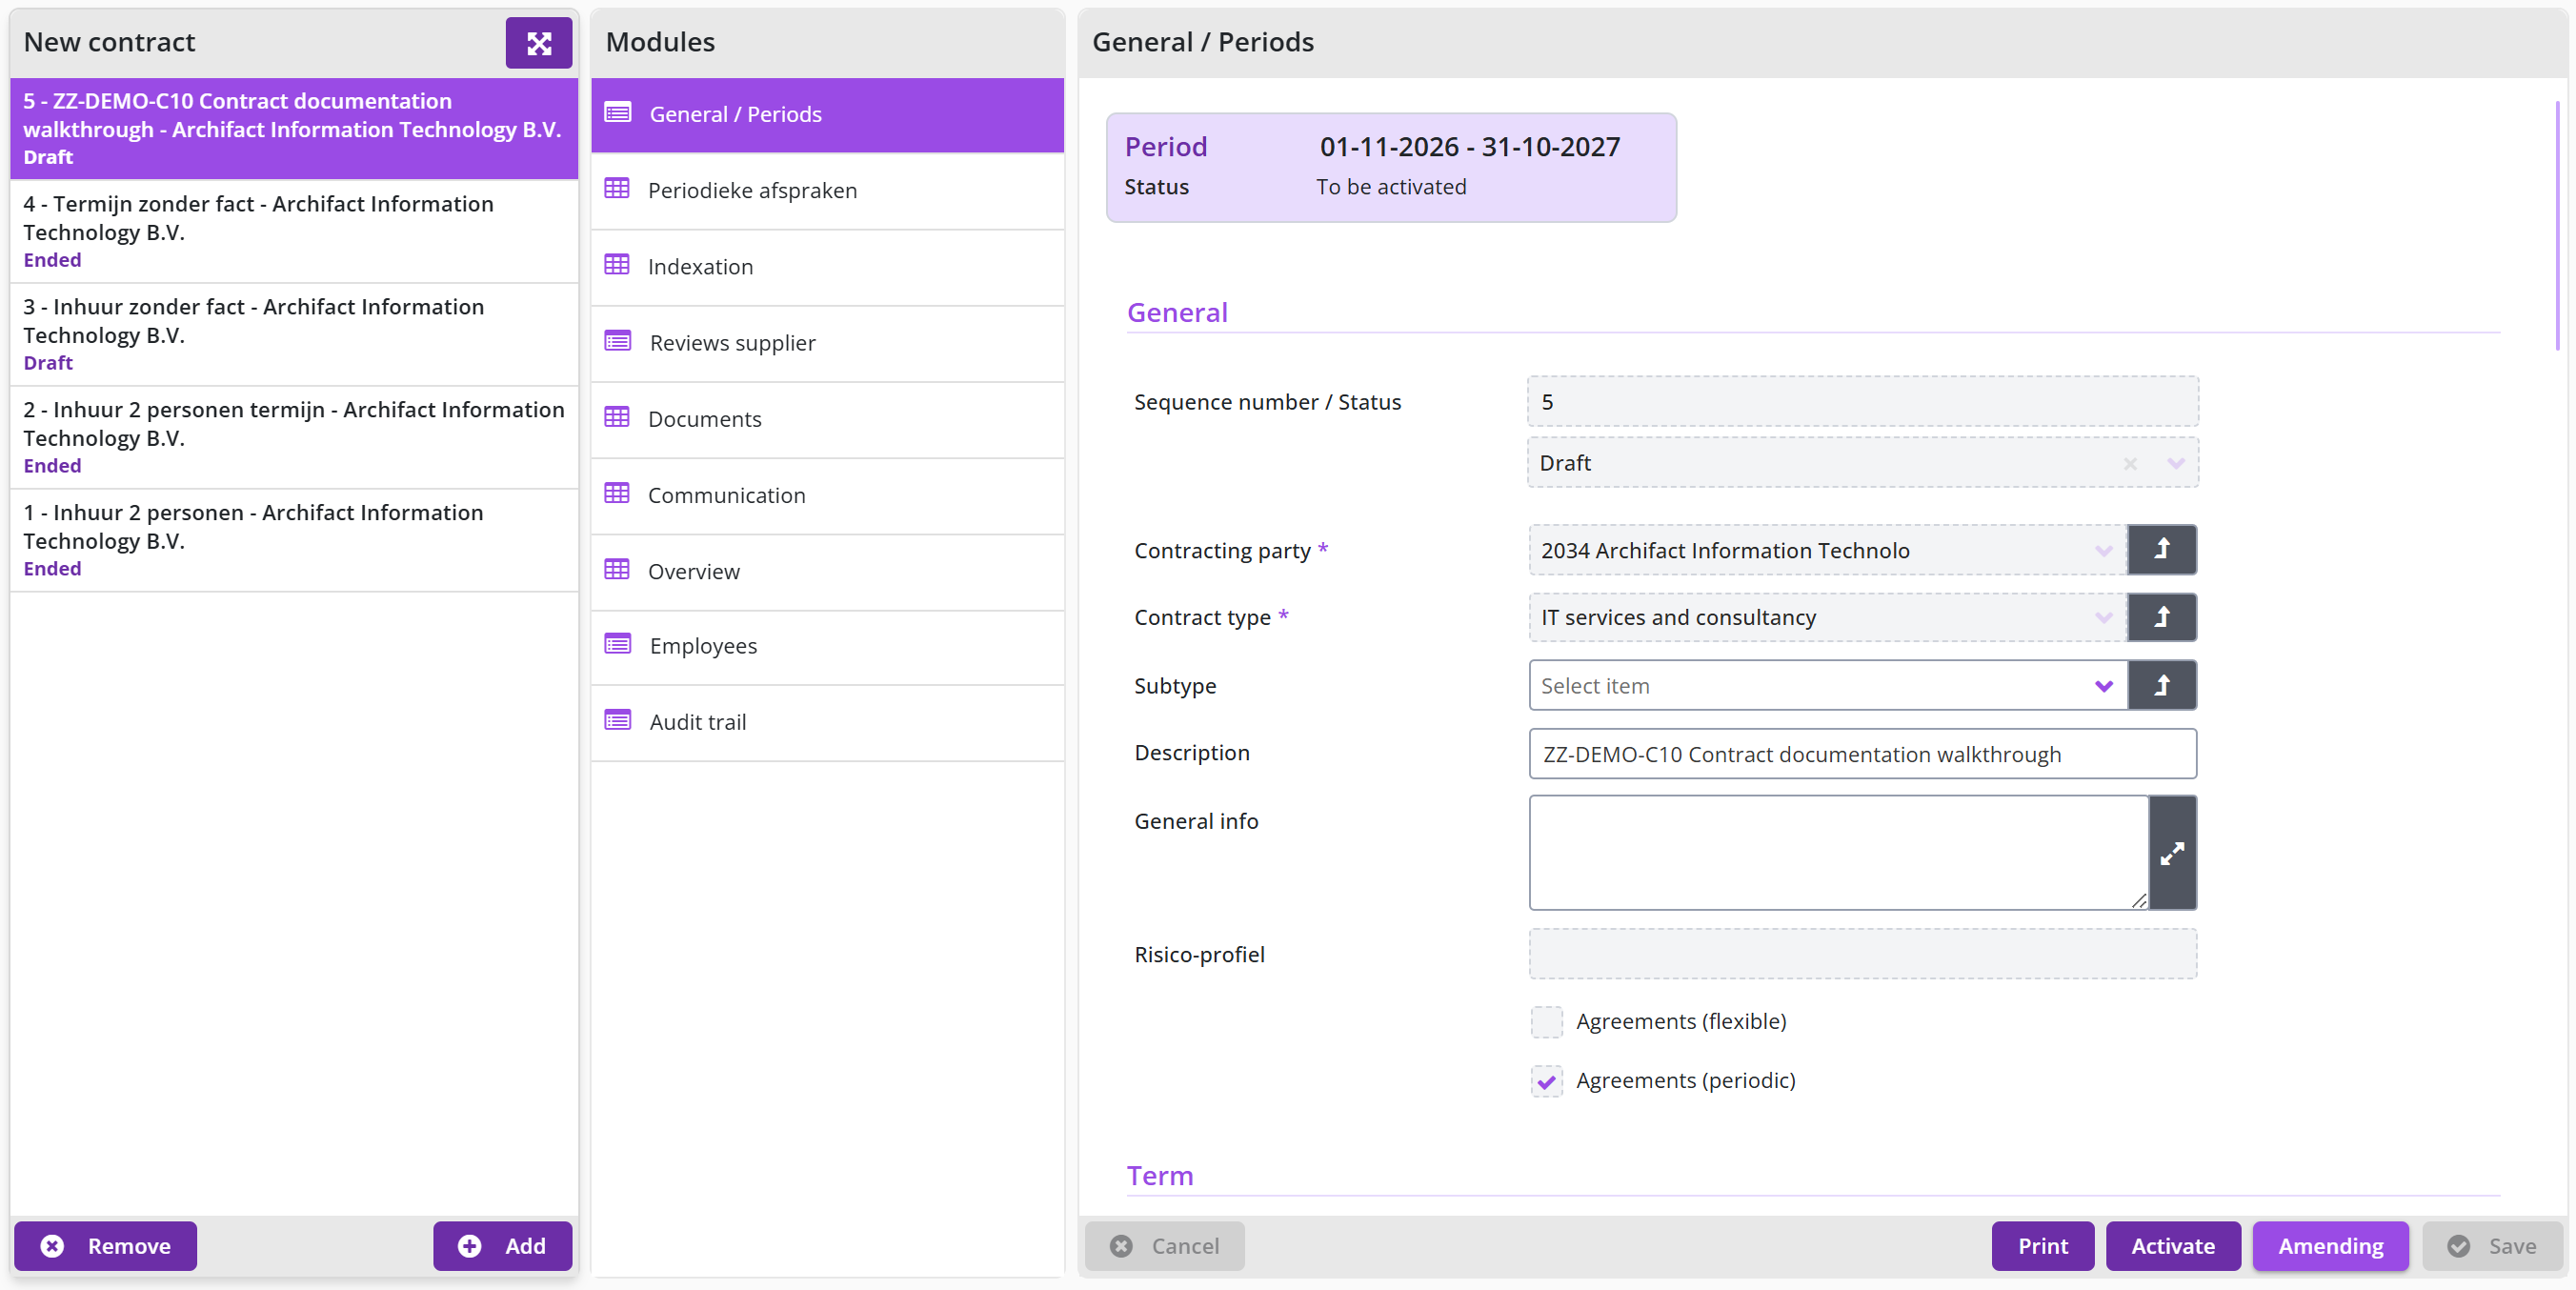The image size is (2576, 1290).
Task: Select contract 4 - Termijn zonder fact
Action: [x=294, y=231]
